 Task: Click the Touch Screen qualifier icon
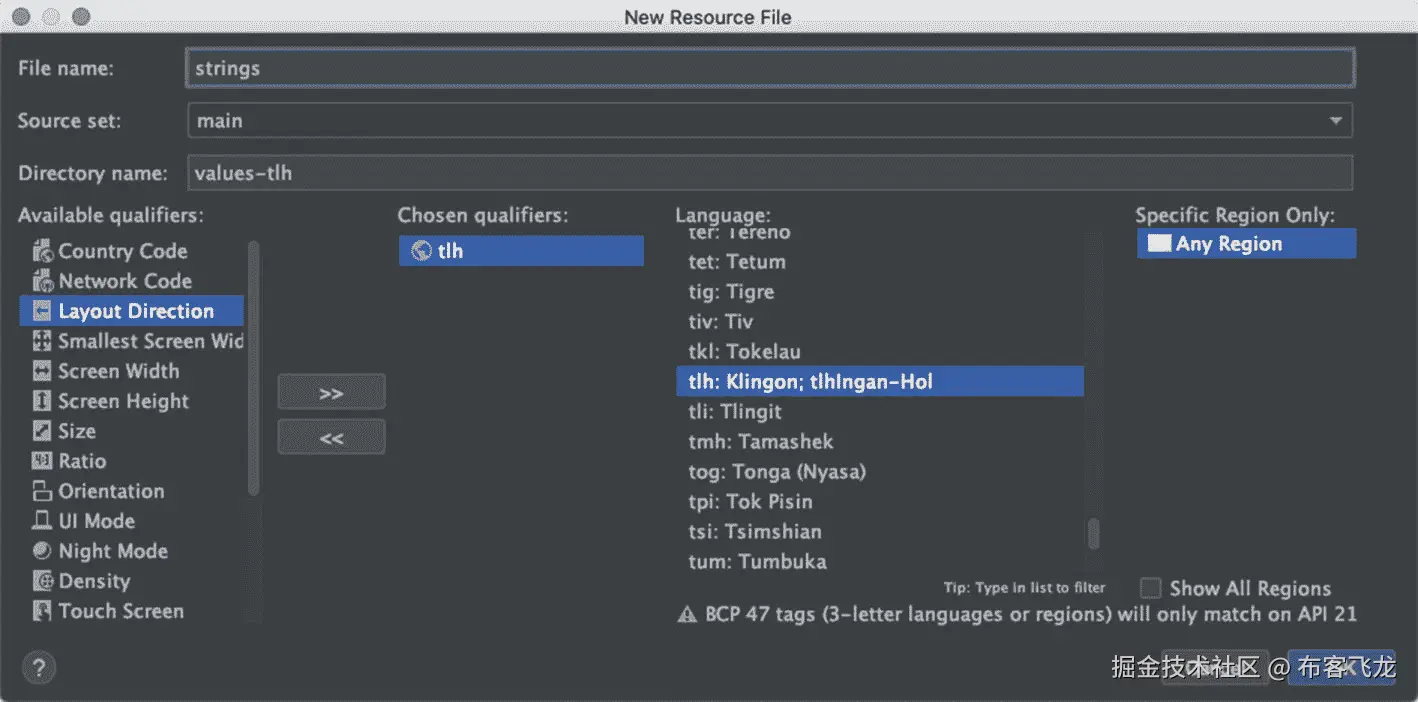click(42, 611)
